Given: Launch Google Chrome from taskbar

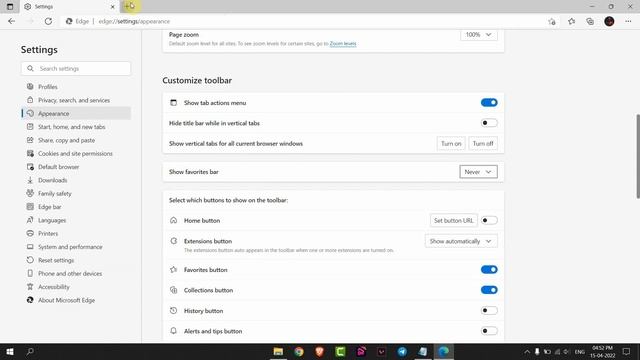Looking at the screenshot, I should [299, 351].
